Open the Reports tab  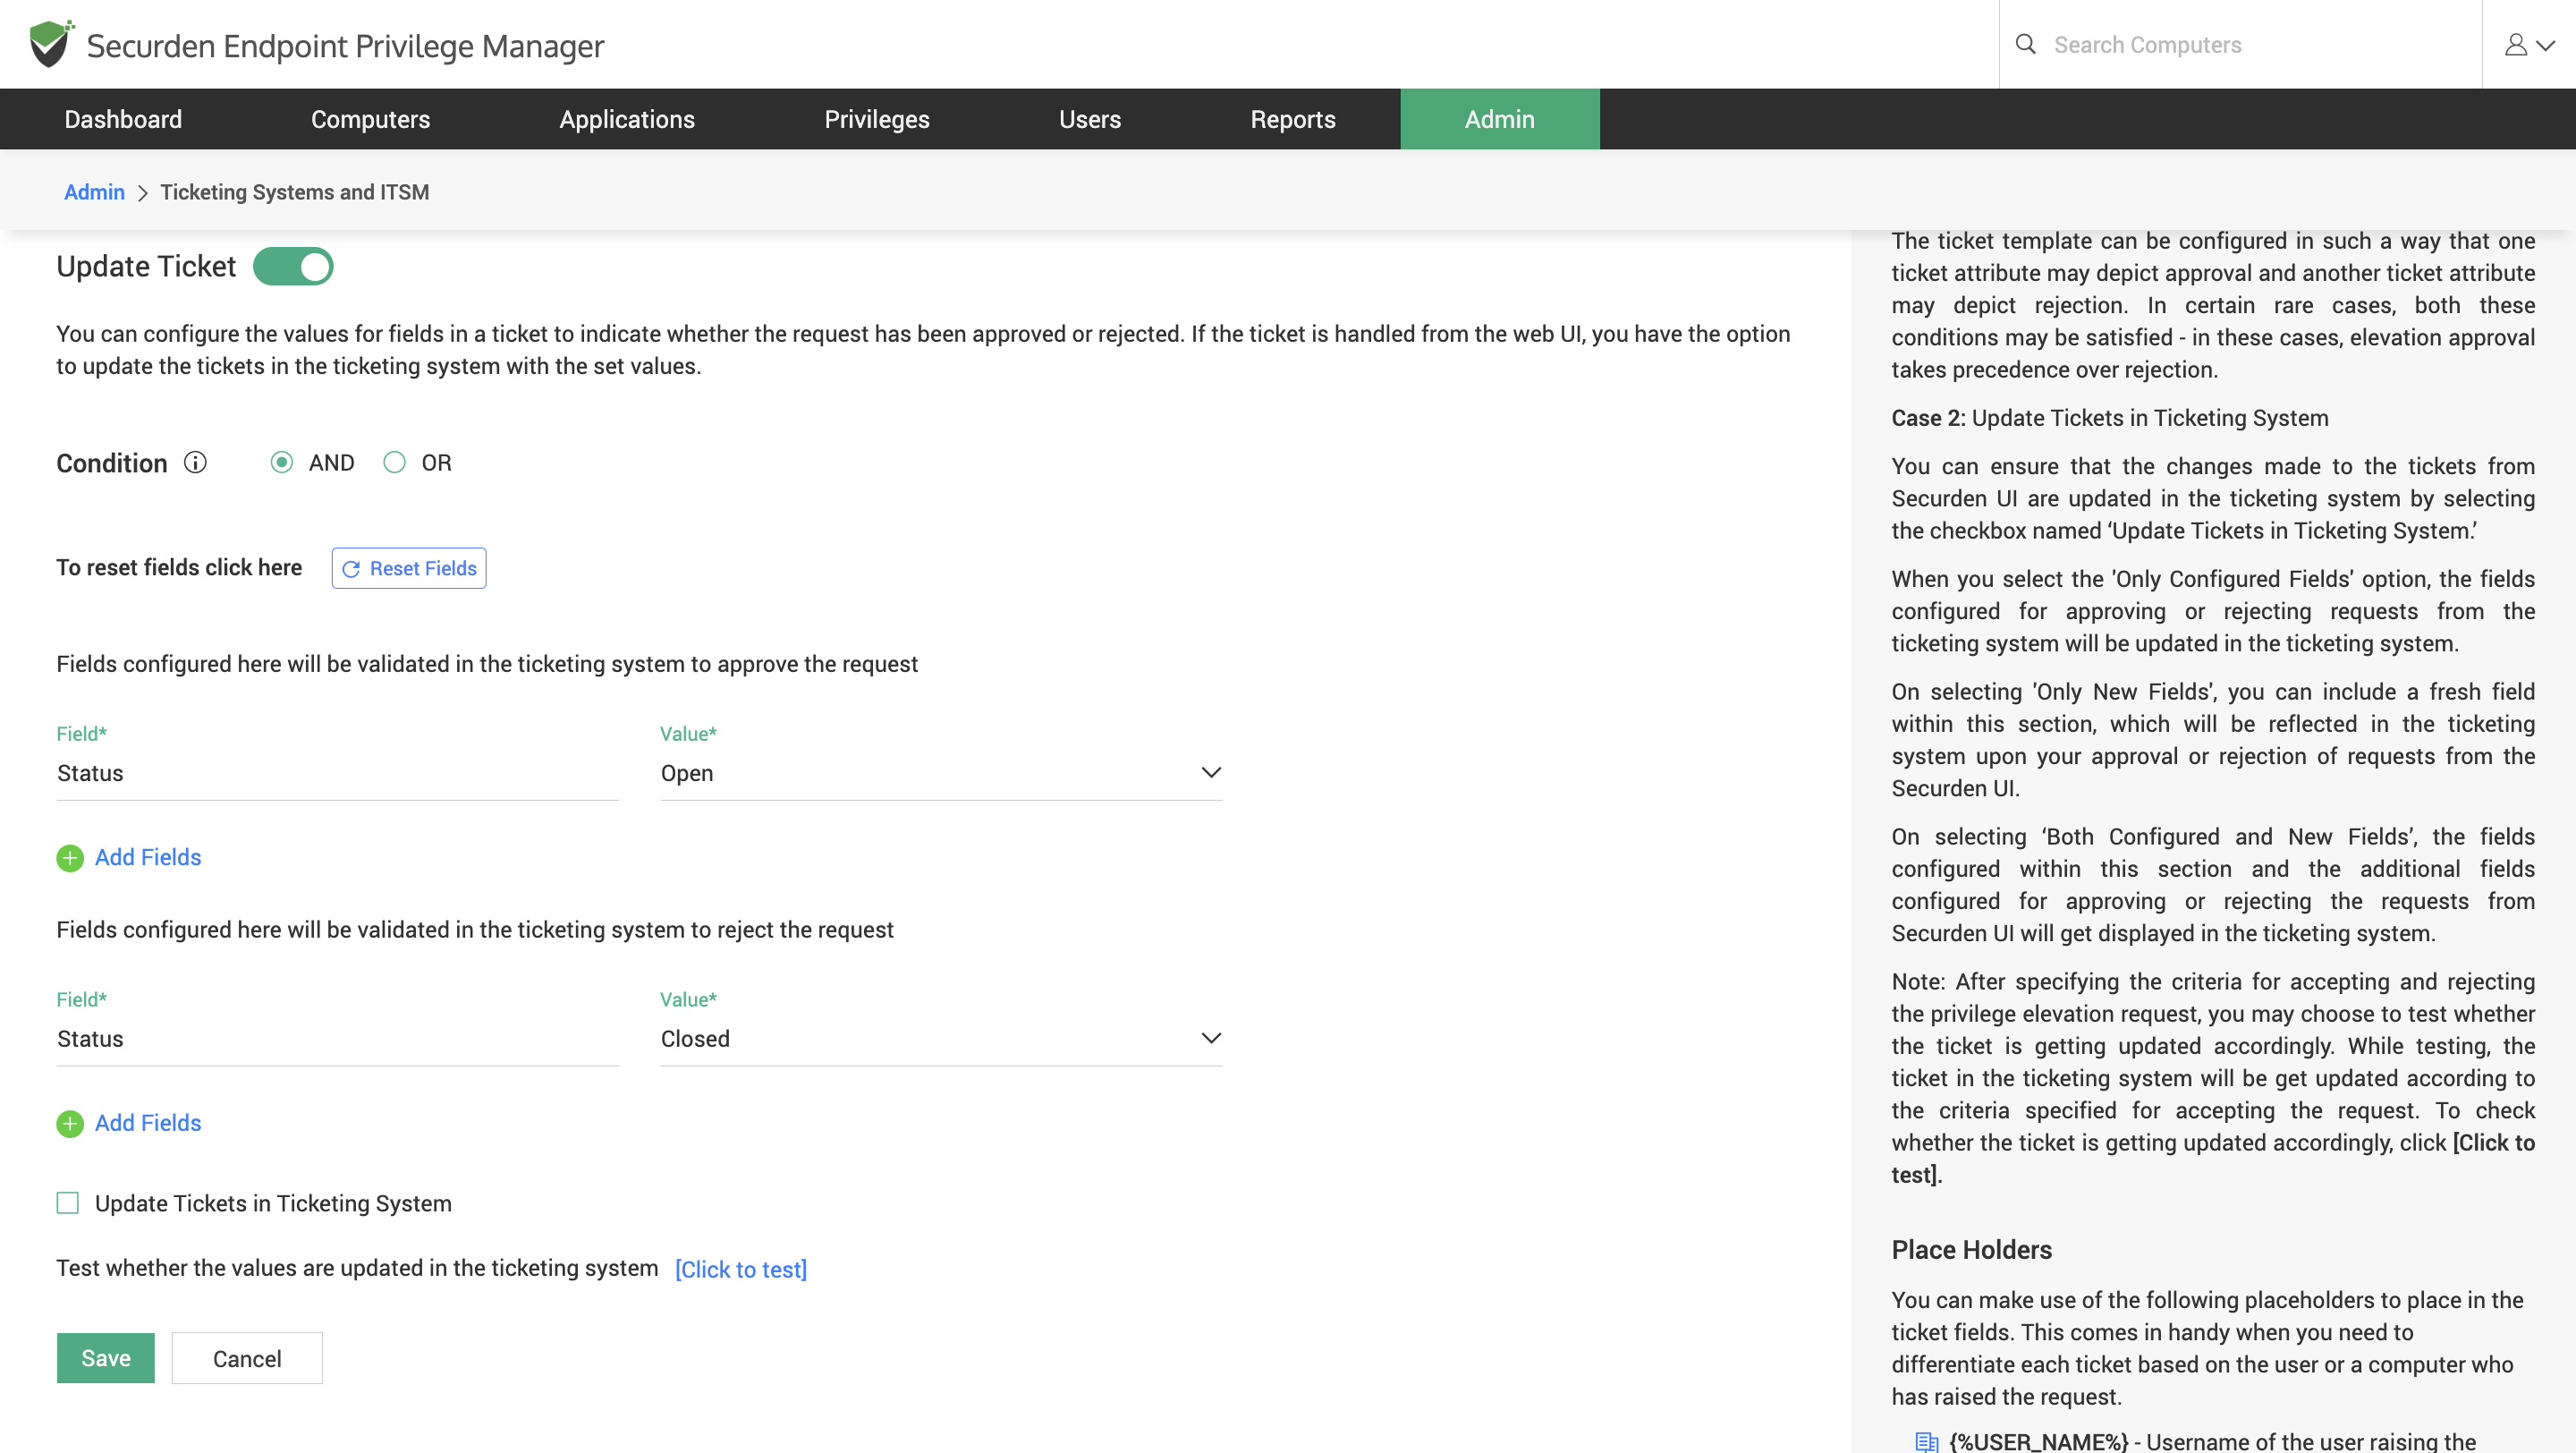coord(1293,119)
